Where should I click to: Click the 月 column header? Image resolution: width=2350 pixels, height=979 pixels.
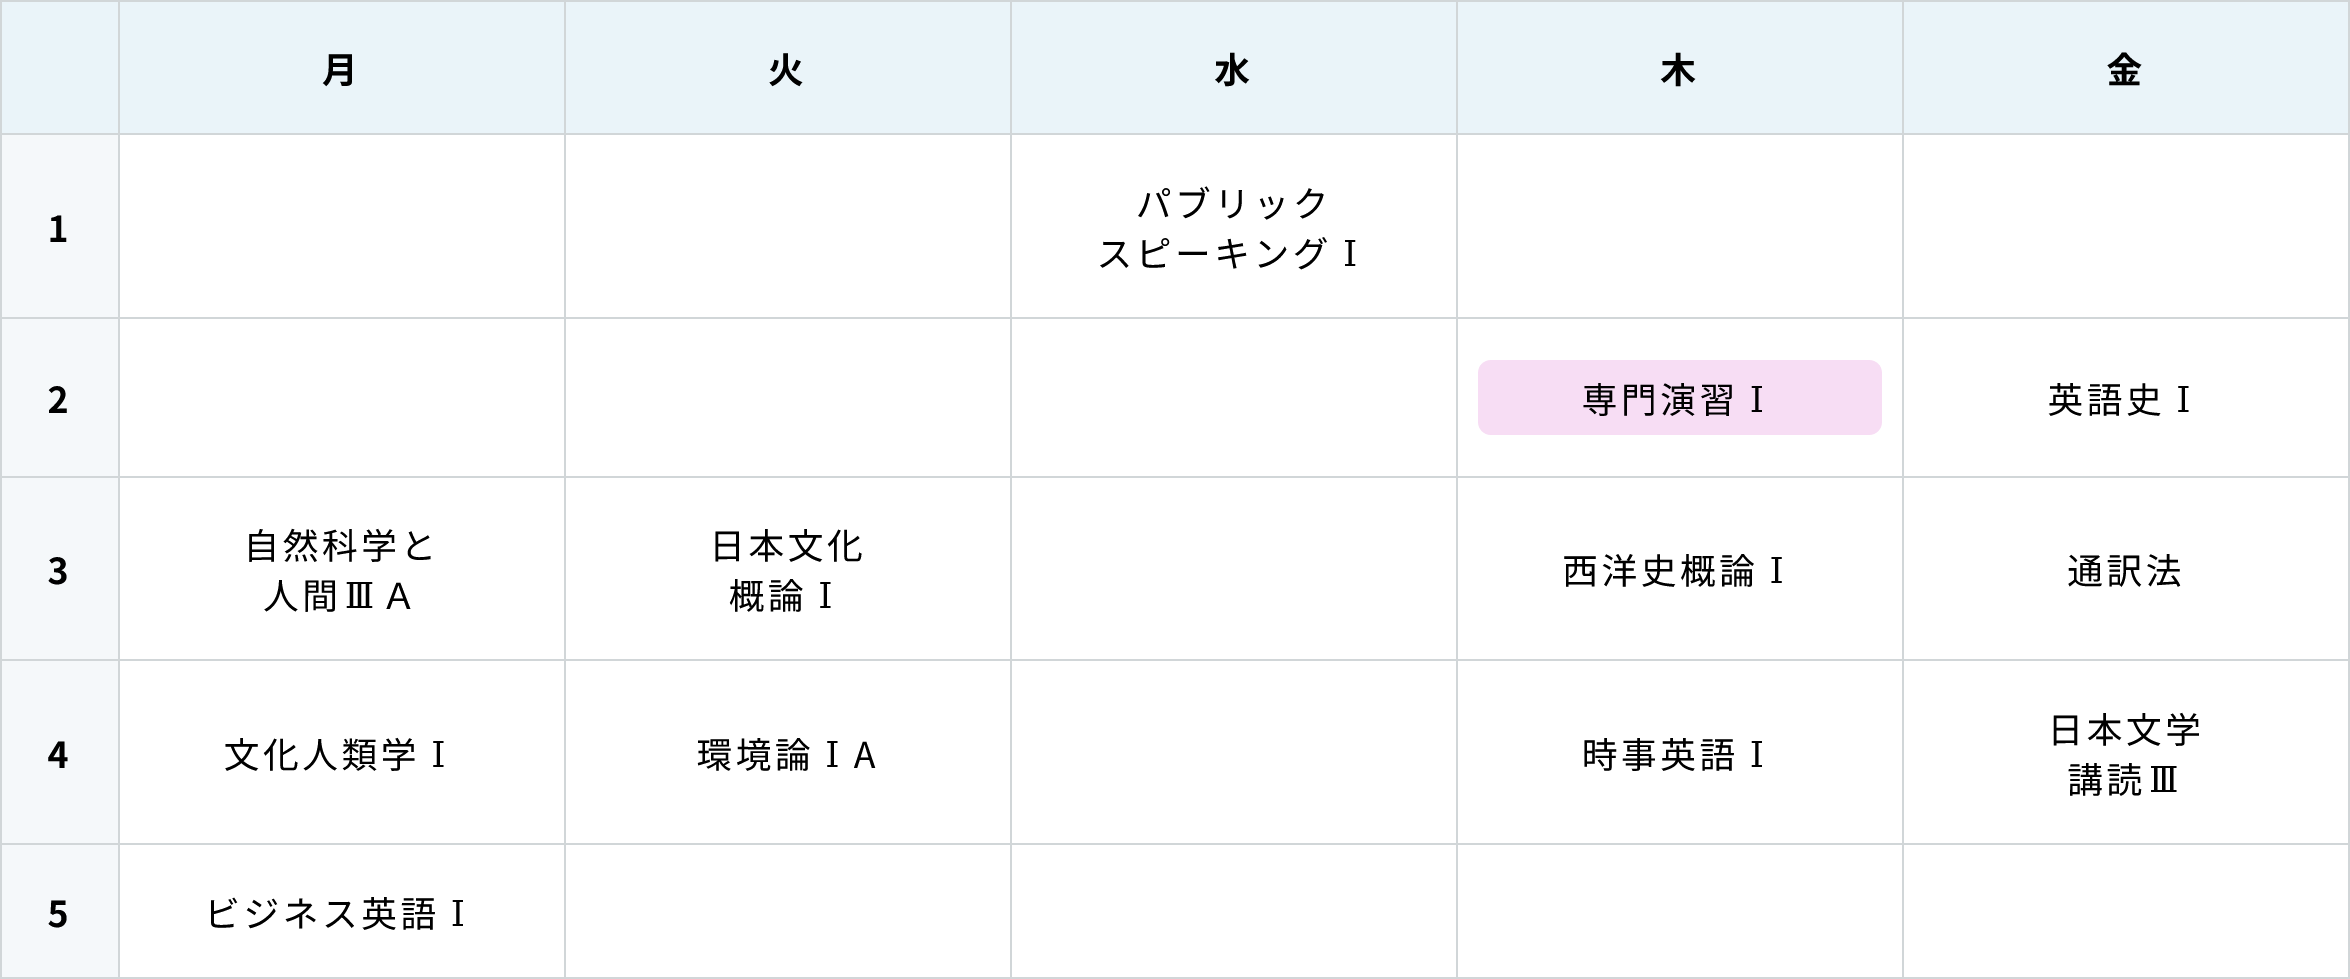(x=342, y=68)
